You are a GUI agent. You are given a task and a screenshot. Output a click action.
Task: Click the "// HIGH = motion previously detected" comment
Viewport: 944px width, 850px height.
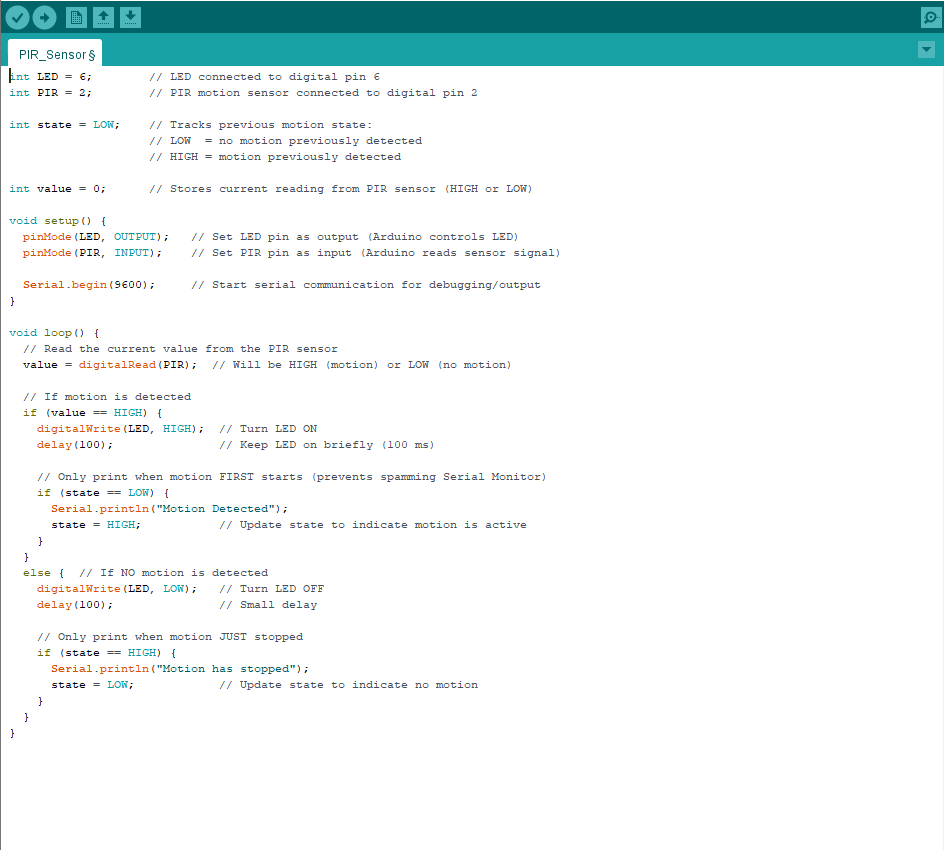275,157
